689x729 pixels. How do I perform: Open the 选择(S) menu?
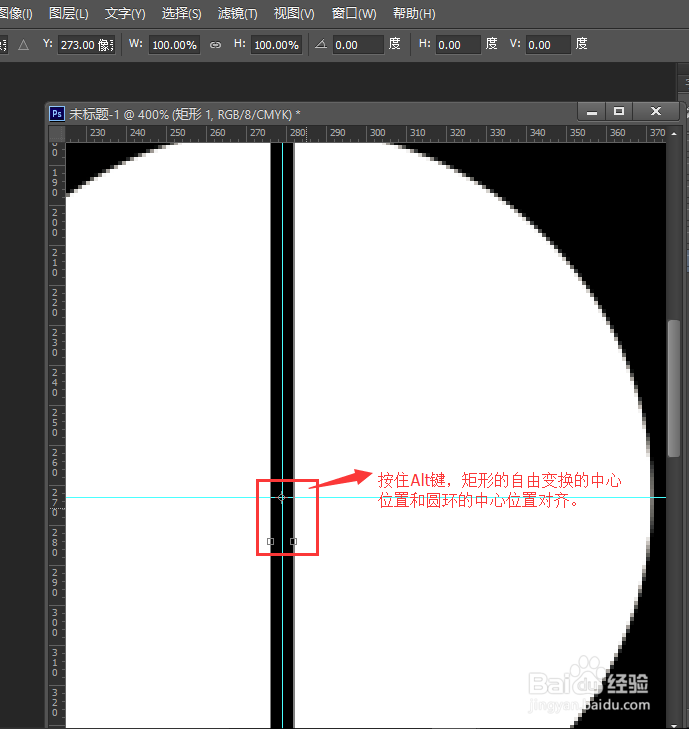(181, 13)
